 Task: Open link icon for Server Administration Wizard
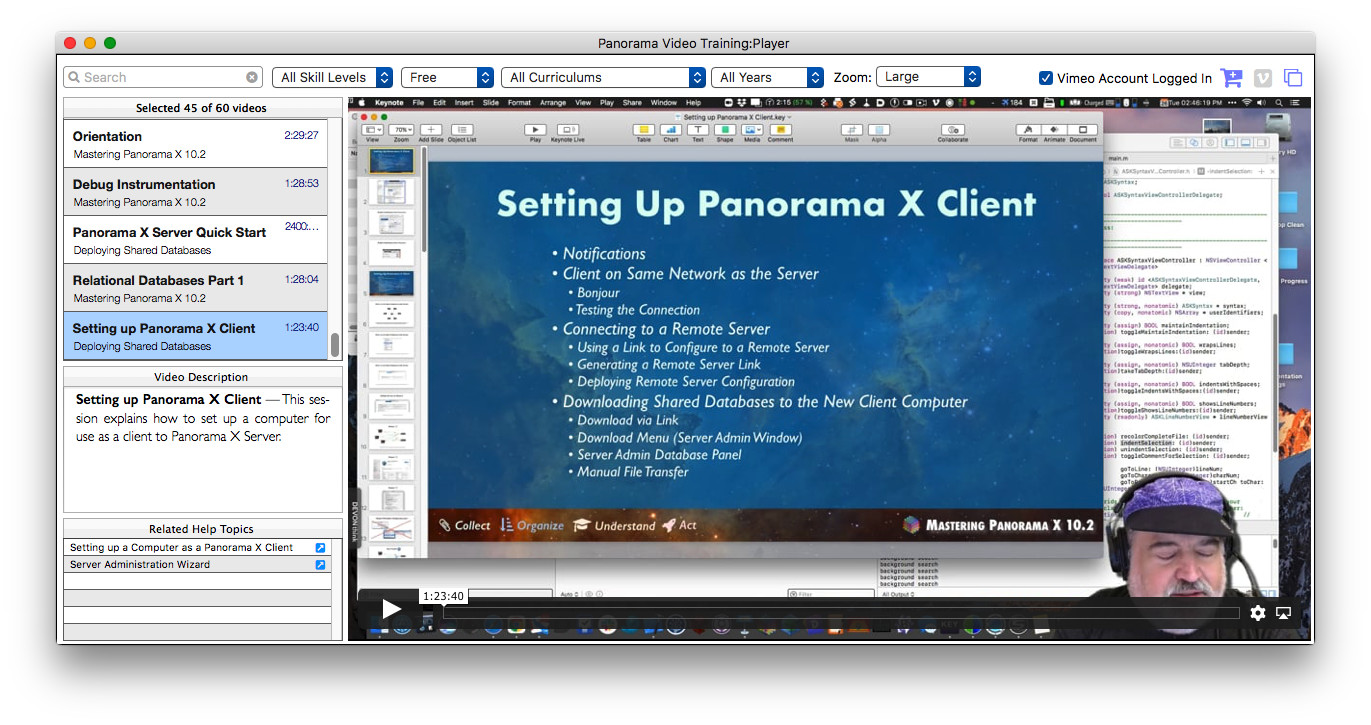(320, 565)
